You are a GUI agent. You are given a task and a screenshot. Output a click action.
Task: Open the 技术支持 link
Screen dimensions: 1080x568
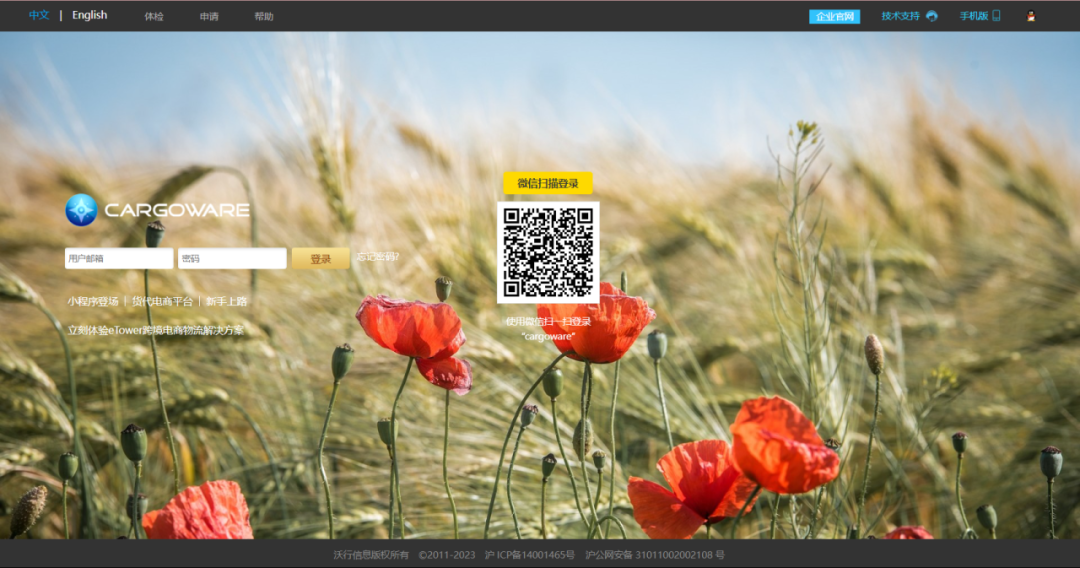click(x=900, y=16)
